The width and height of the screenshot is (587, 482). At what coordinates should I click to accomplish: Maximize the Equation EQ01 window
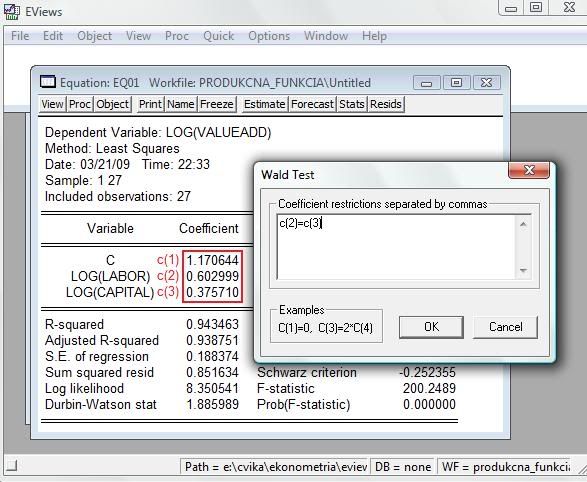pos(456,83)
